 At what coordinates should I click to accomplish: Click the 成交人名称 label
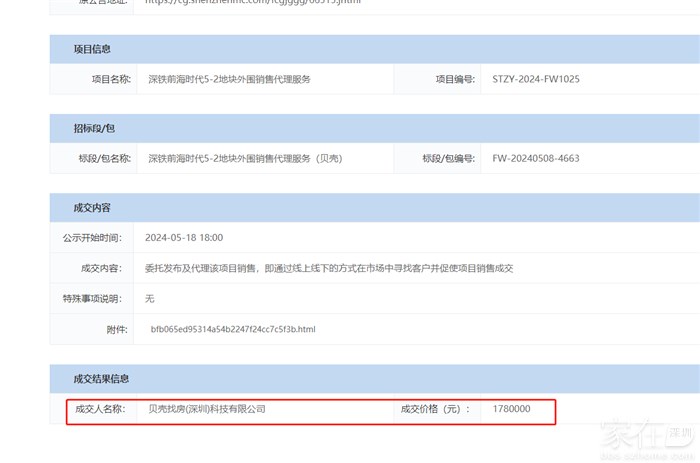100,409
